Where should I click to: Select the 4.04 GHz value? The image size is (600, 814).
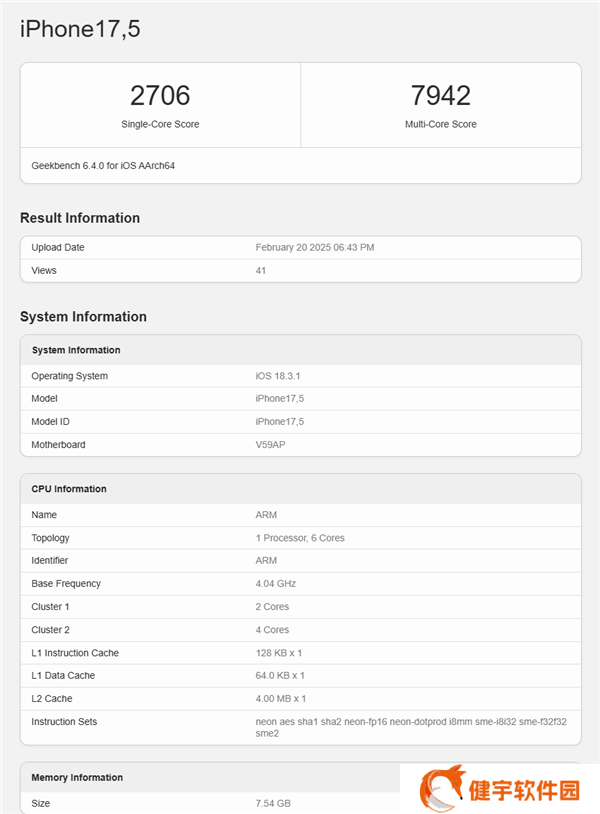pos(276,584)
